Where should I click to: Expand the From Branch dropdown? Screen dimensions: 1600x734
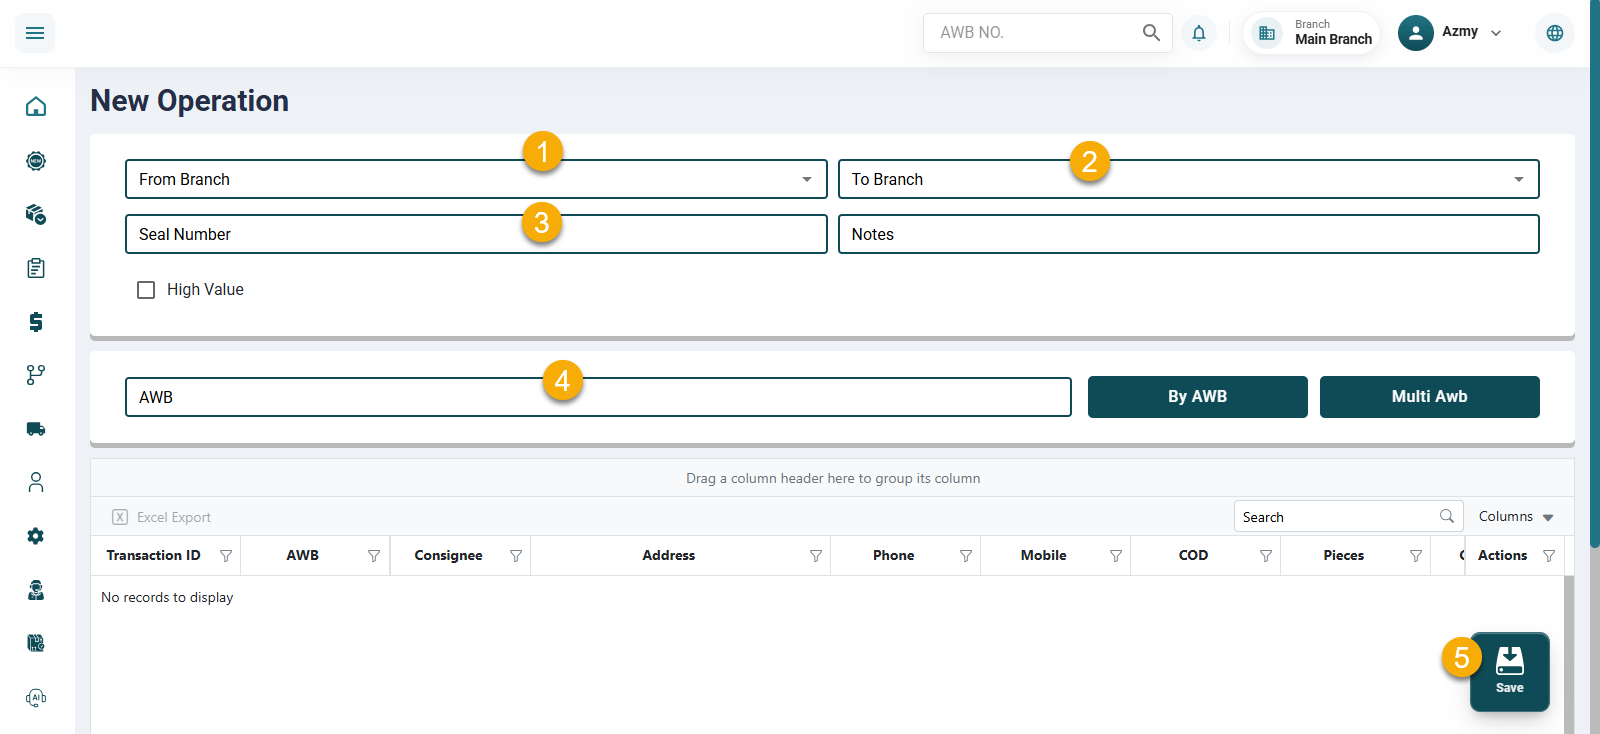tap(806, 180)
